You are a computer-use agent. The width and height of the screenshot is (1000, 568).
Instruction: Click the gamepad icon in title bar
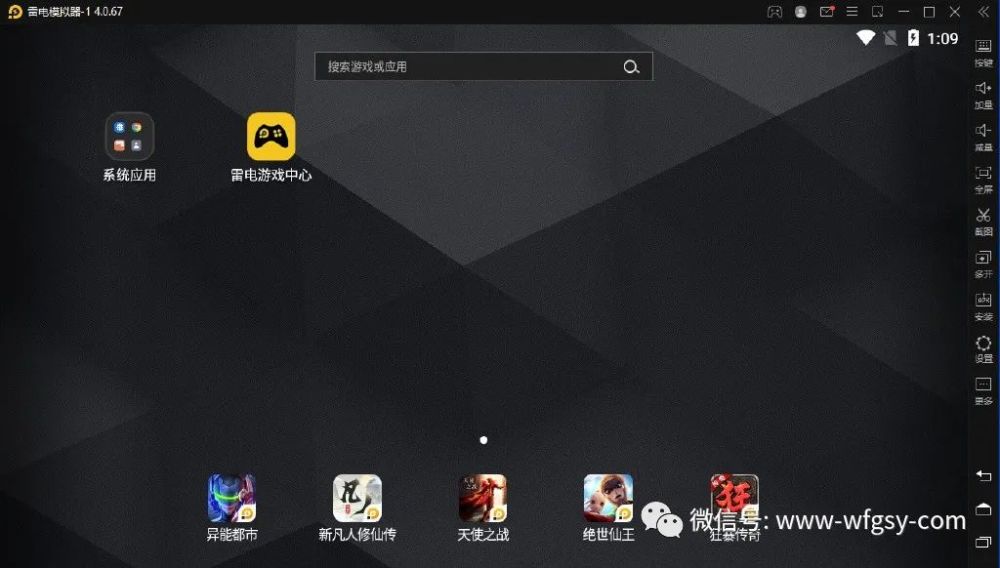774,12
